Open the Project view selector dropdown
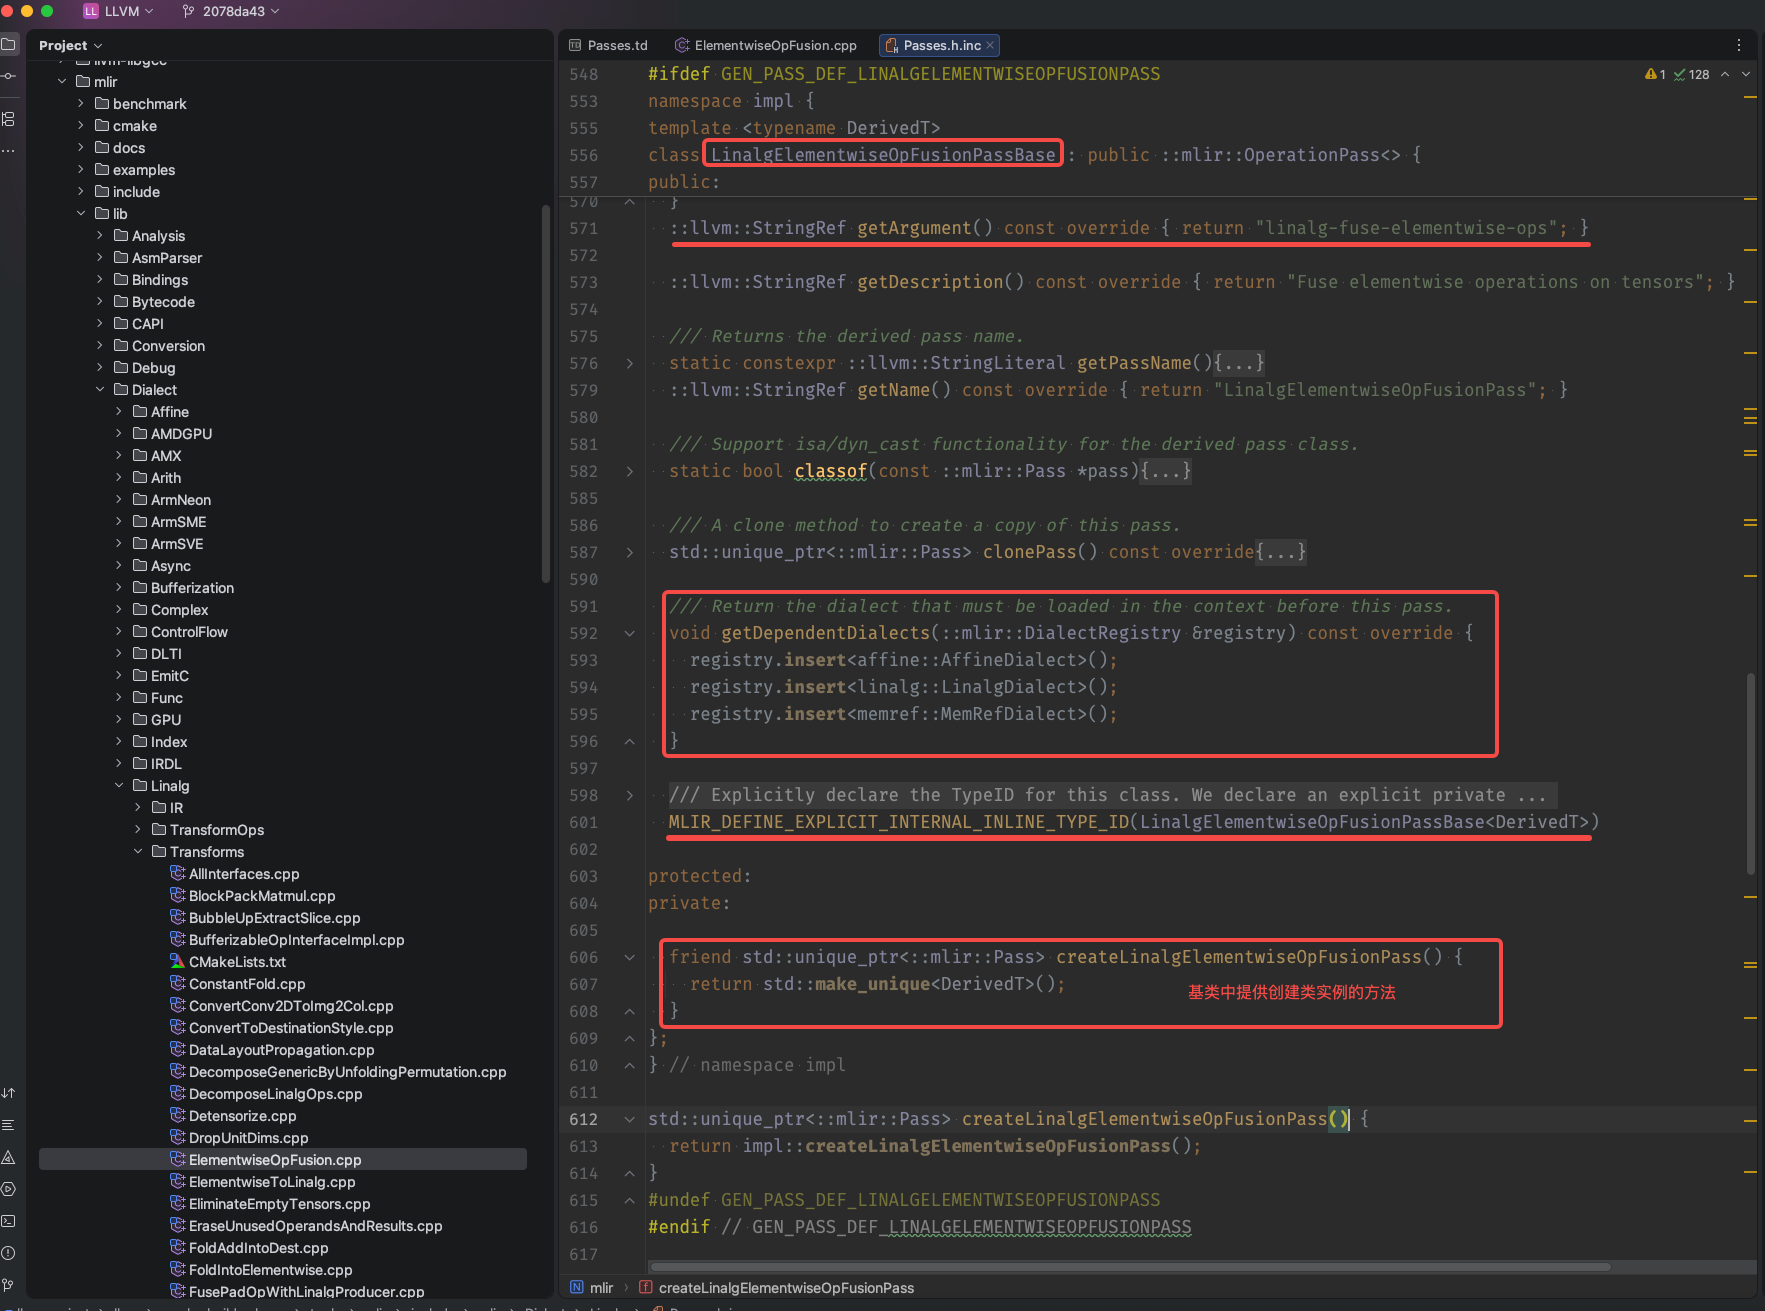This screenshot has height=1311, width=1765. click(x=70, y=45)
